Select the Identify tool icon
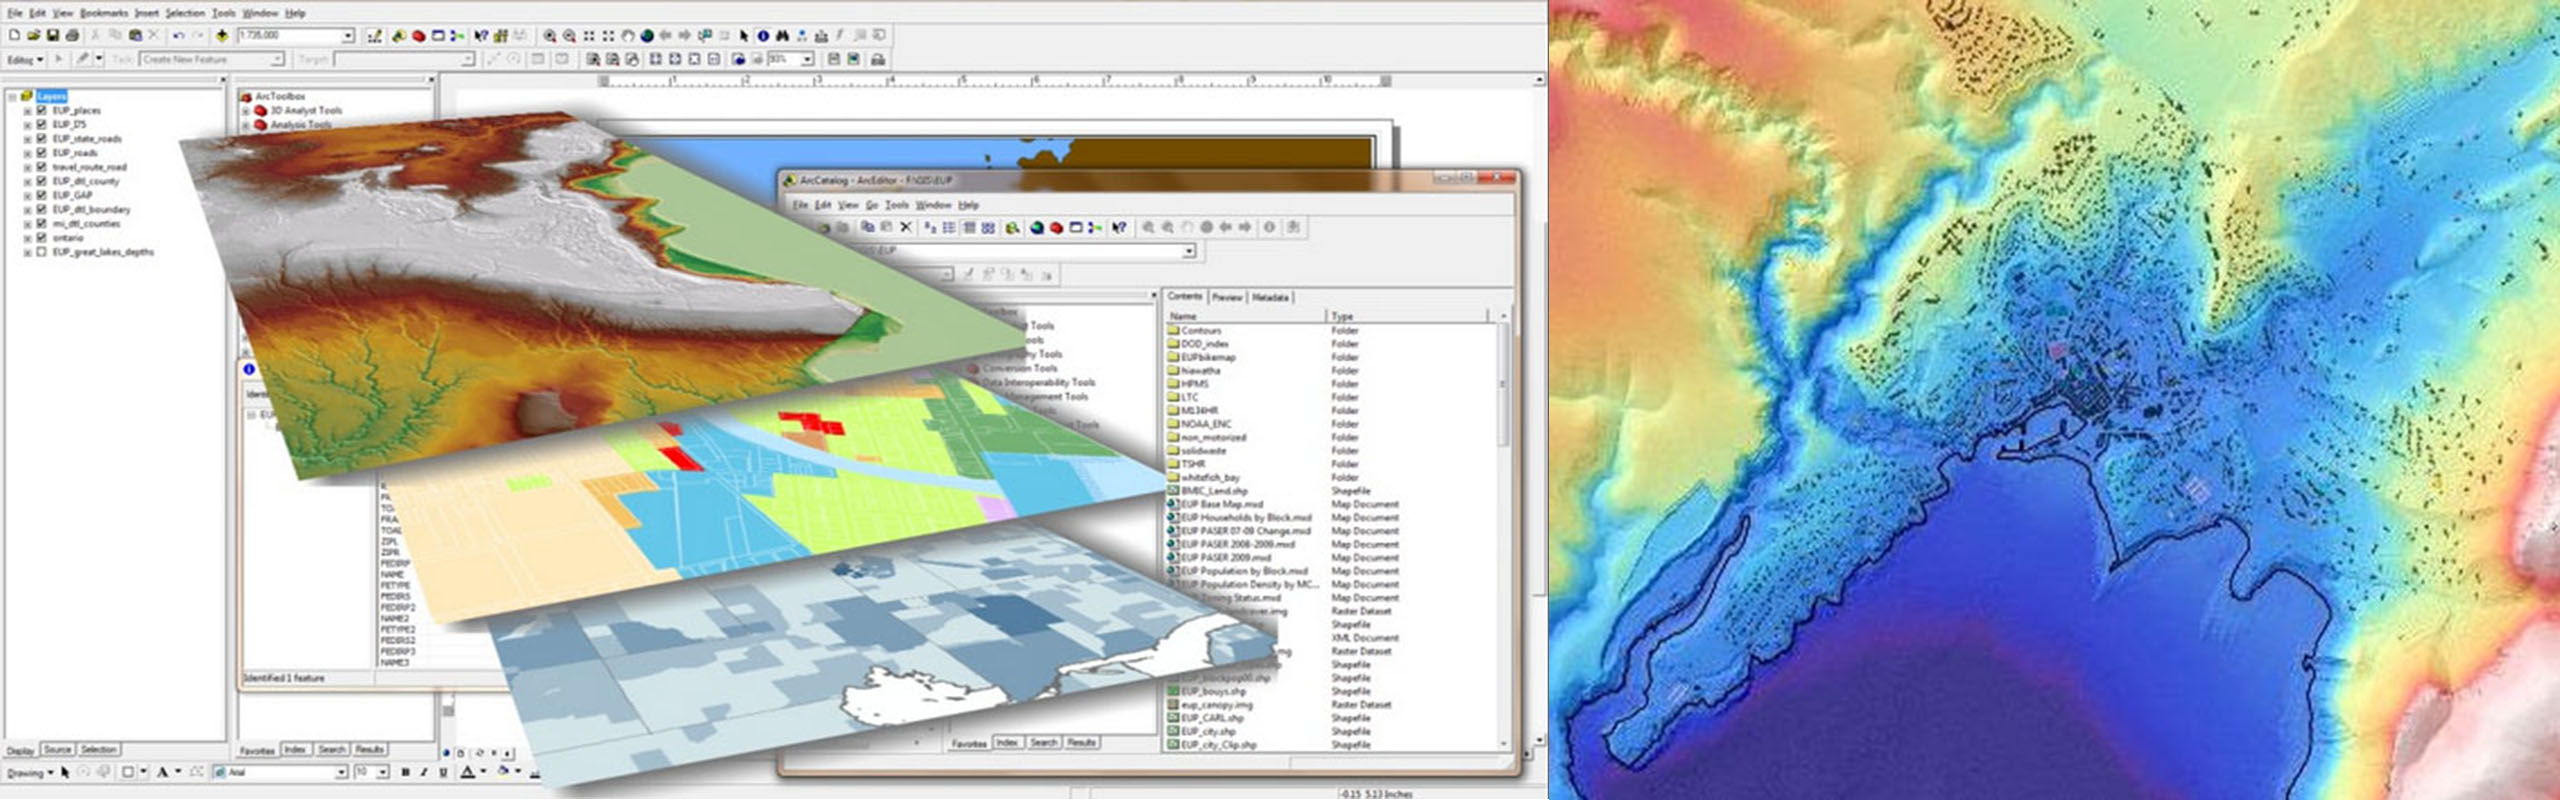The image size is (2560, 800). [x=763, y=35]
